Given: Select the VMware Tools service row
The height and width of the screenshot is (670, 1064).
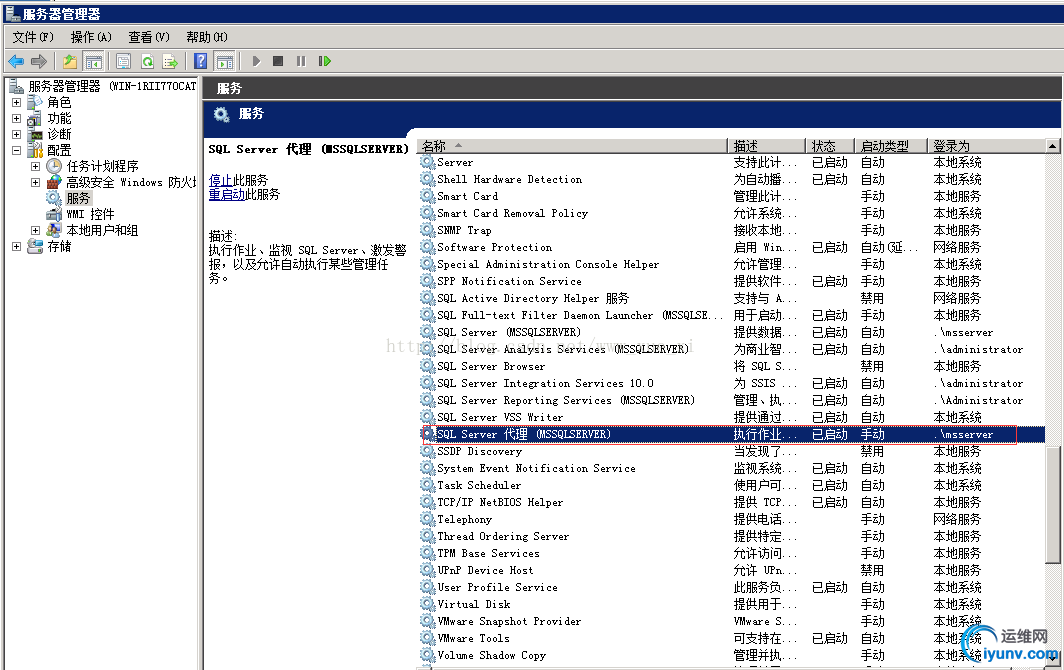Looking at the screenshot, I should [x=732, y=638].
